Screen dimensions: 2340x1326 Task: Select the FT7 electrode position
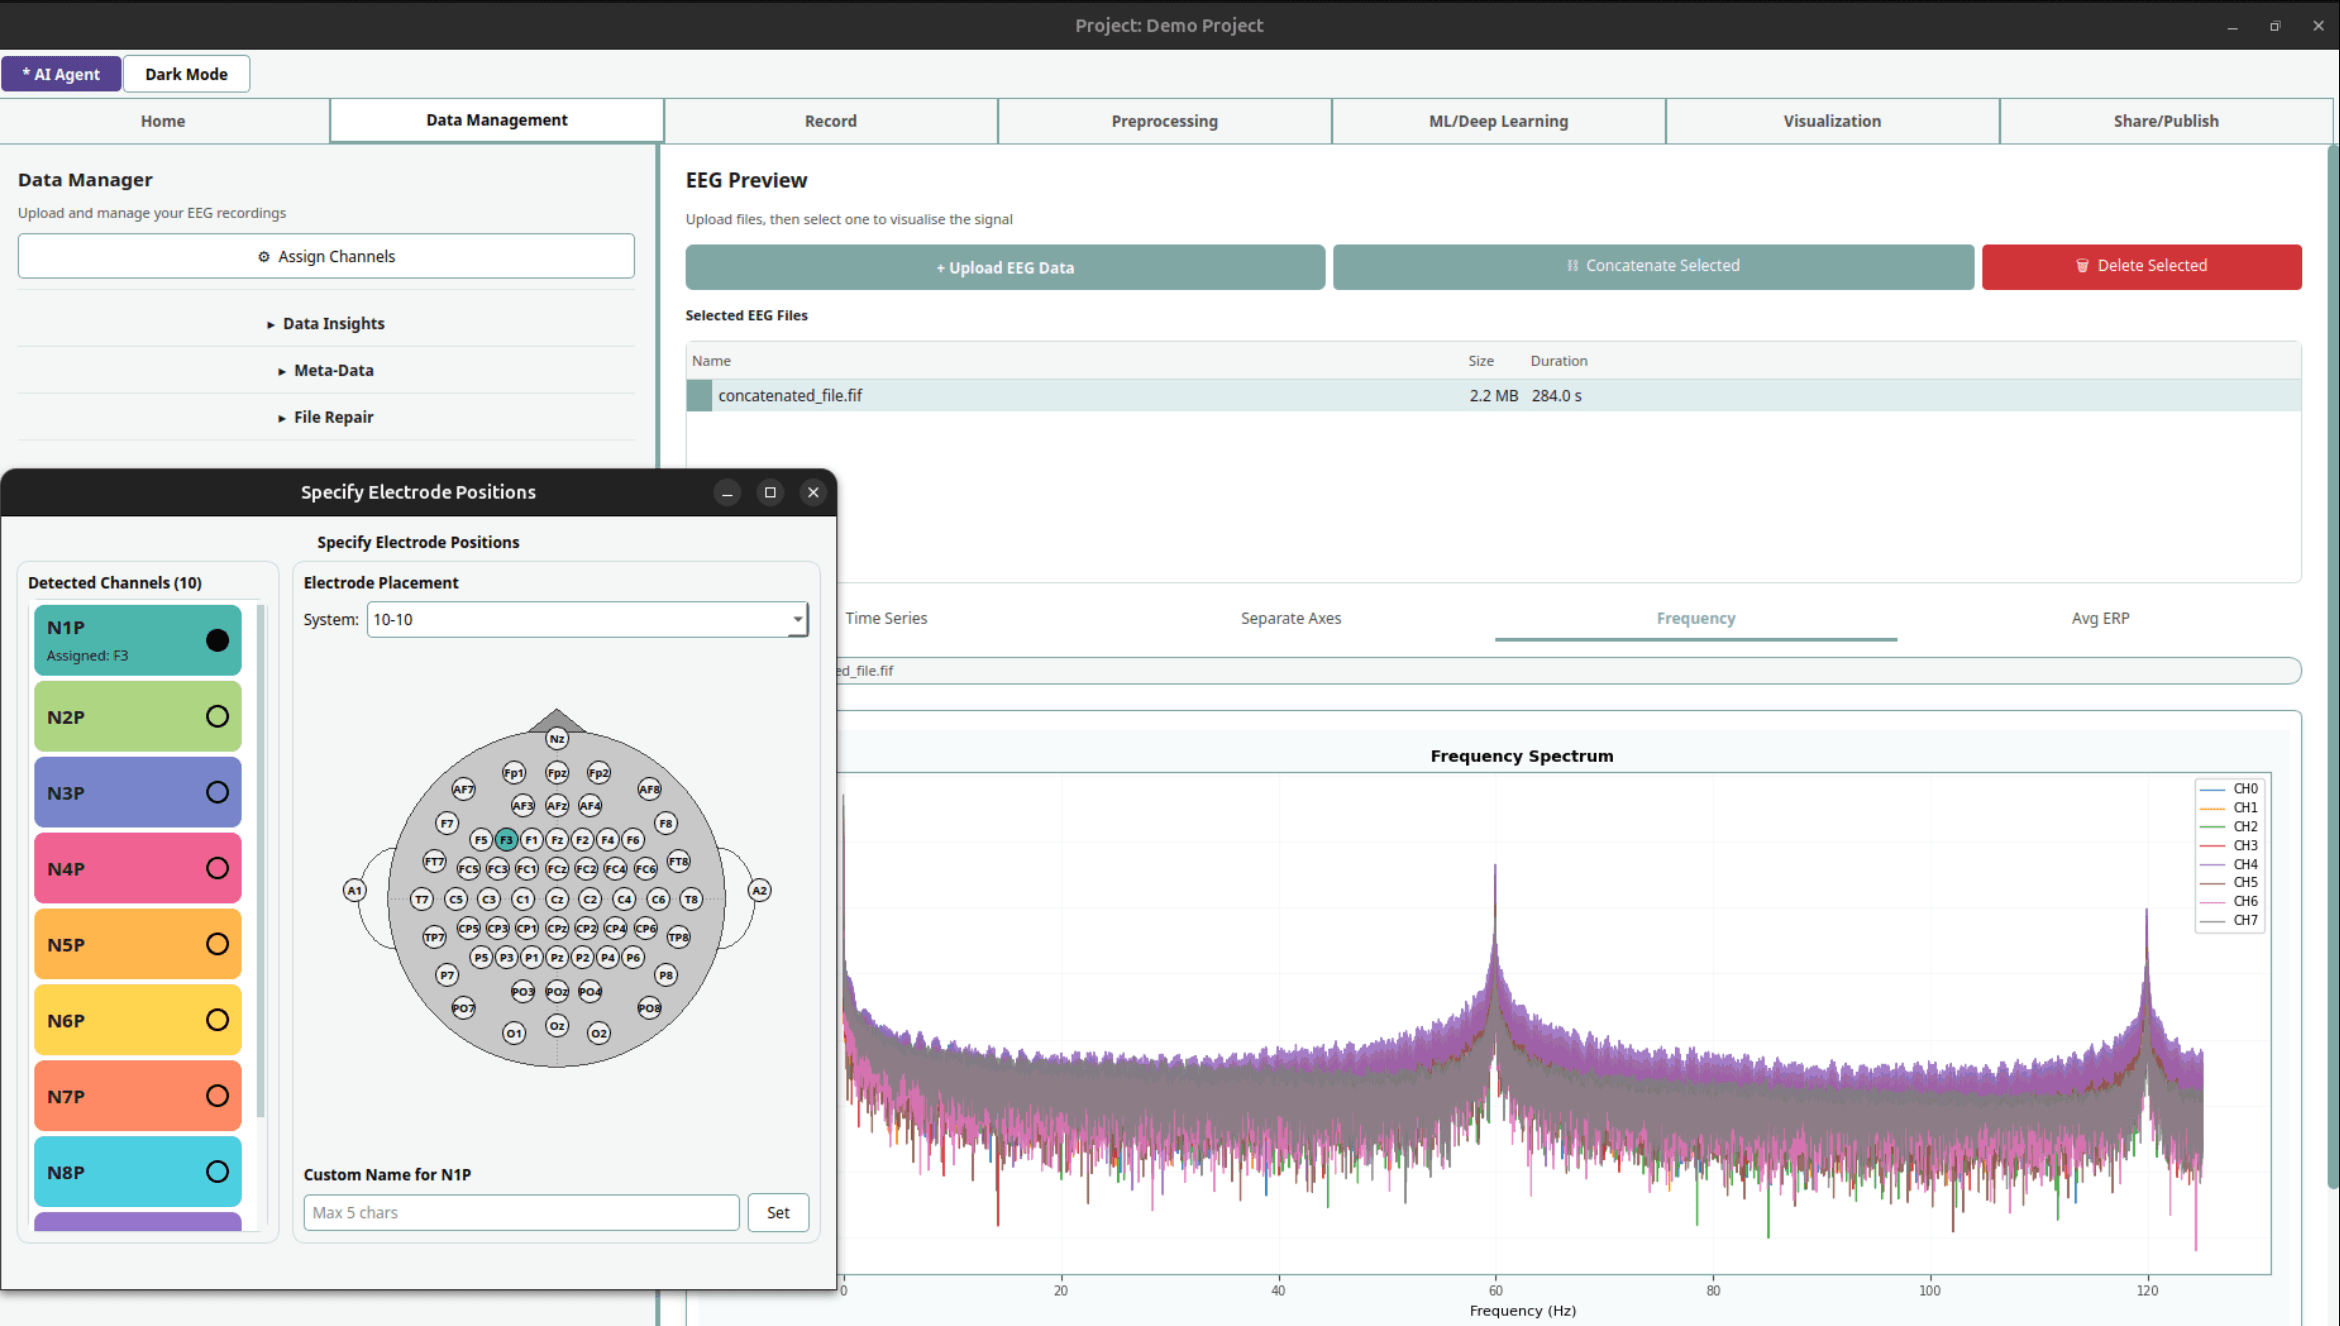434,861
